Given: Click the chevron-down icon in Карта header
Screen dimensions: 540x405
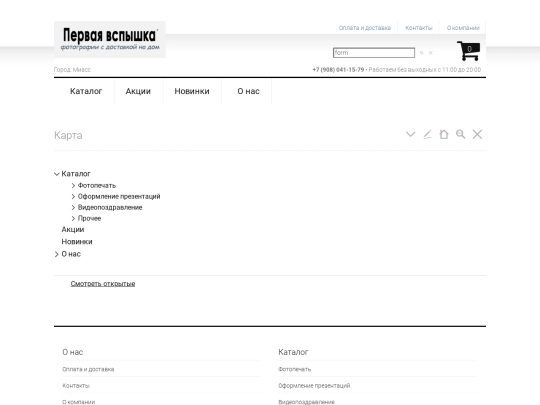Looking at the screenshot, I should tap(411, 134).
